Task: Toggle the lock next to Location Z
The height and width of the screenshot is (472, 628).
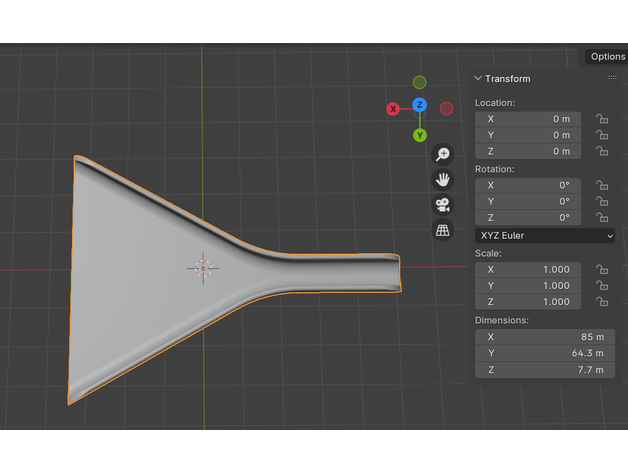Action: point(601,151)
